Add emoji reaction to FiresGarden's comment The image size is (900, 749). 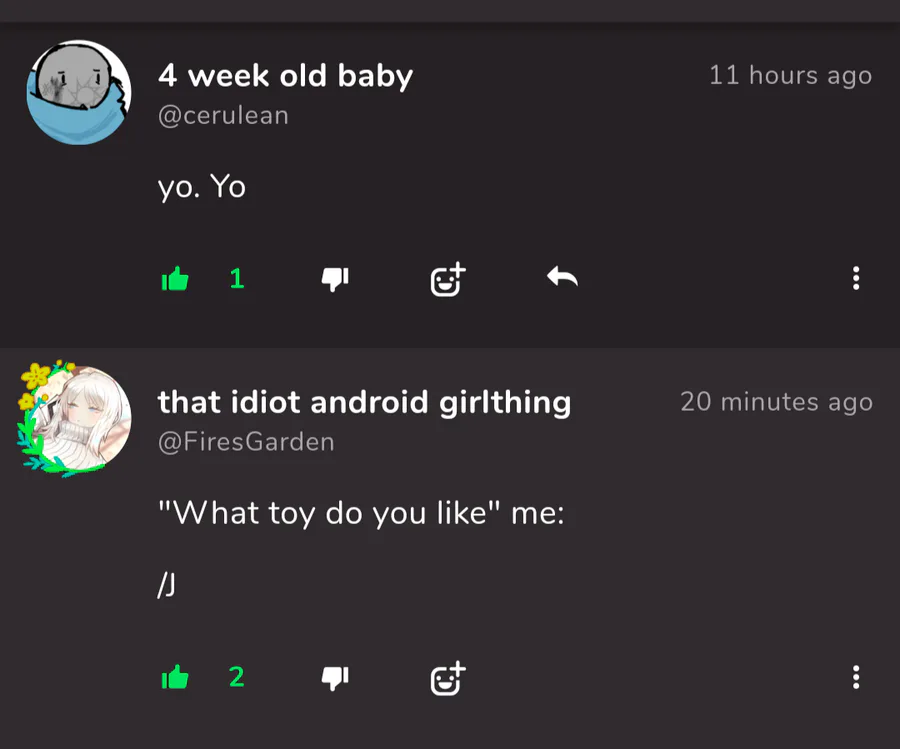pos(448,678)
